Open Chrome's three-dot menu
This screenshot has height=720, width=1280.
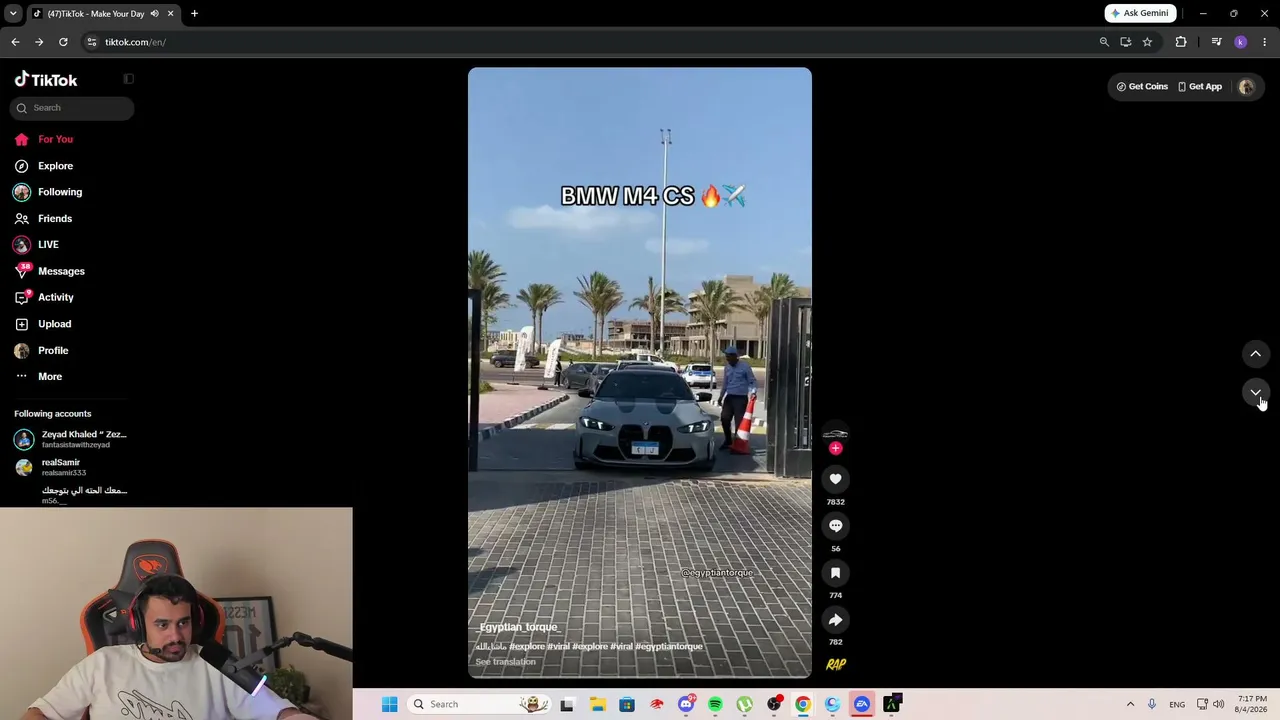click(x=1264, y=42)
